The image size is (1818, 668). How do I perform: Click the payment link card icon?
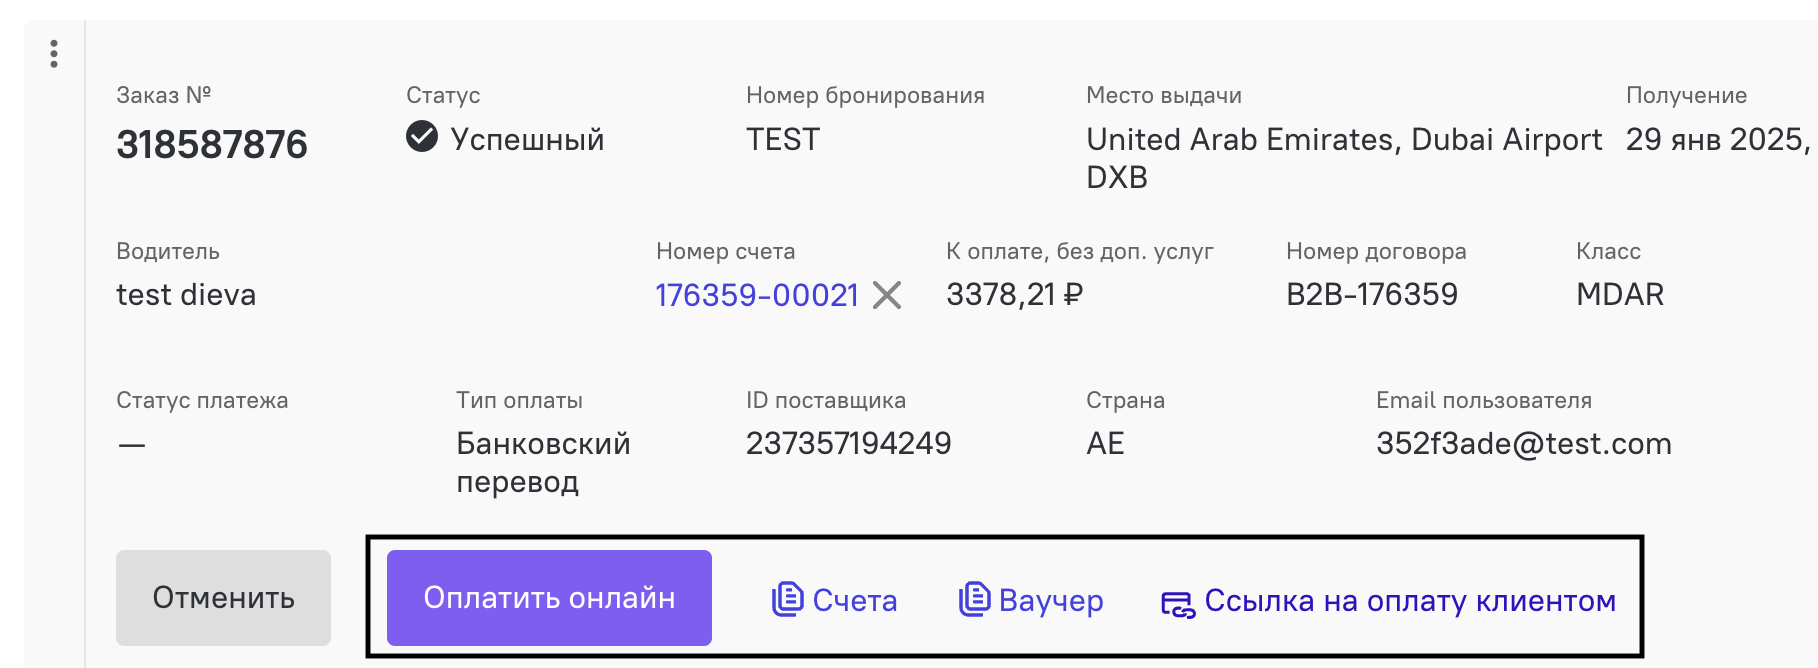click(1178, 604)
